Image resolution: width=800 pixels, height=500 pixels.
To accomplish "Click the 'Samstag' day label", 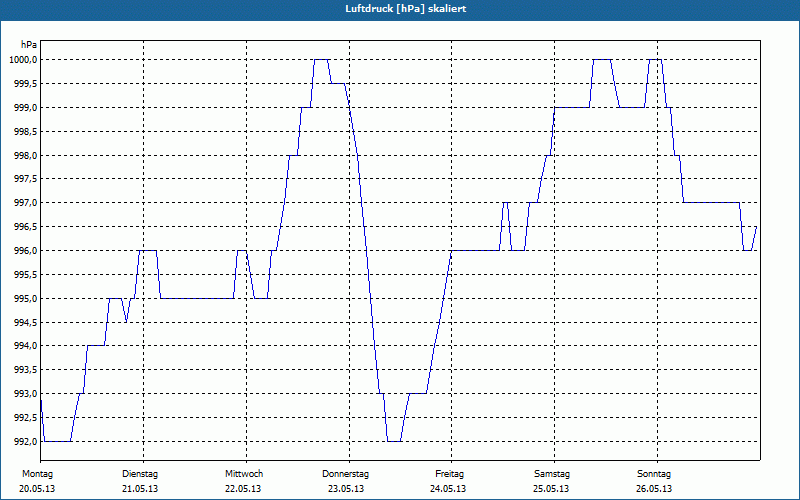I will 552,474.
